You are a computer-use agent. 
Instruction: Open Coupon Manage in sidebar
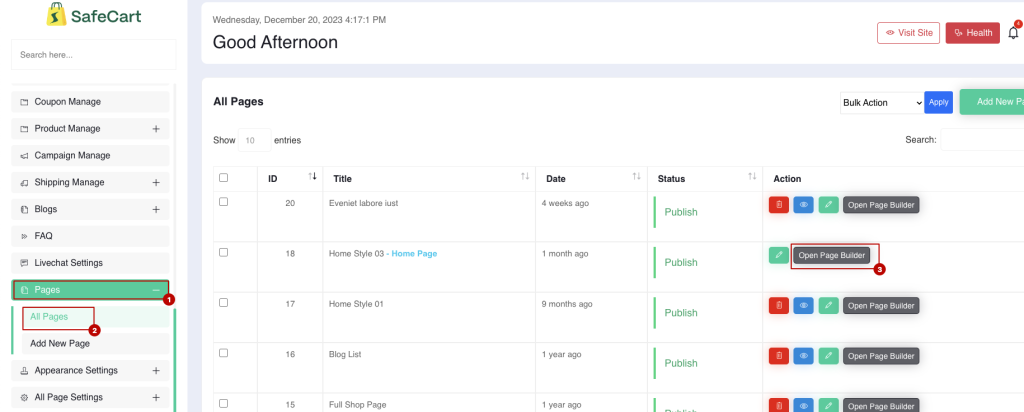[90, 102]
